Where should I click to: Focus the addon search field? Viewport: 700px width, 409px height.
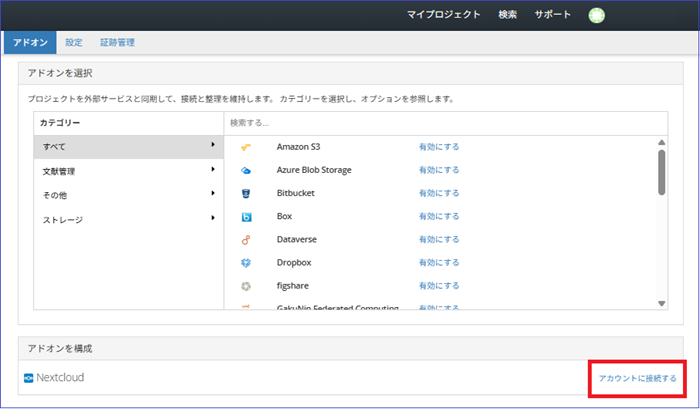(446, 123)
